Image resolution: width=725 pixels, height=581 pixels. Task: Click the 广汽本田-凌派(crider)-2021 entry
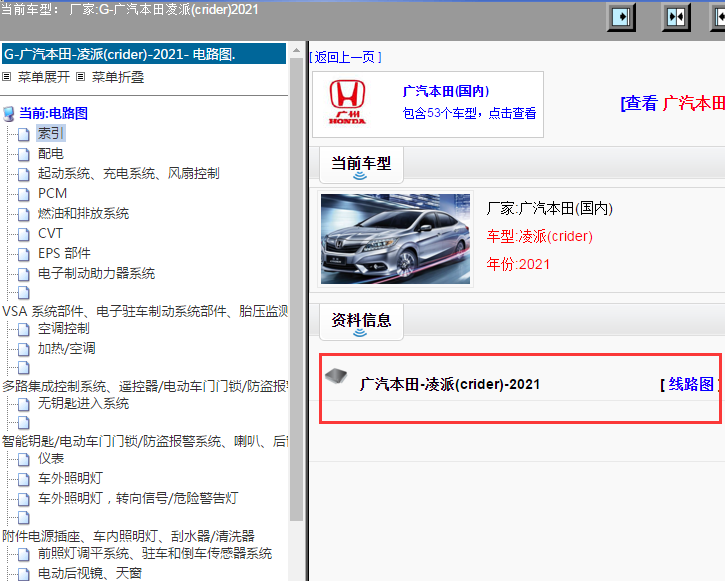(x=450, y=384)
